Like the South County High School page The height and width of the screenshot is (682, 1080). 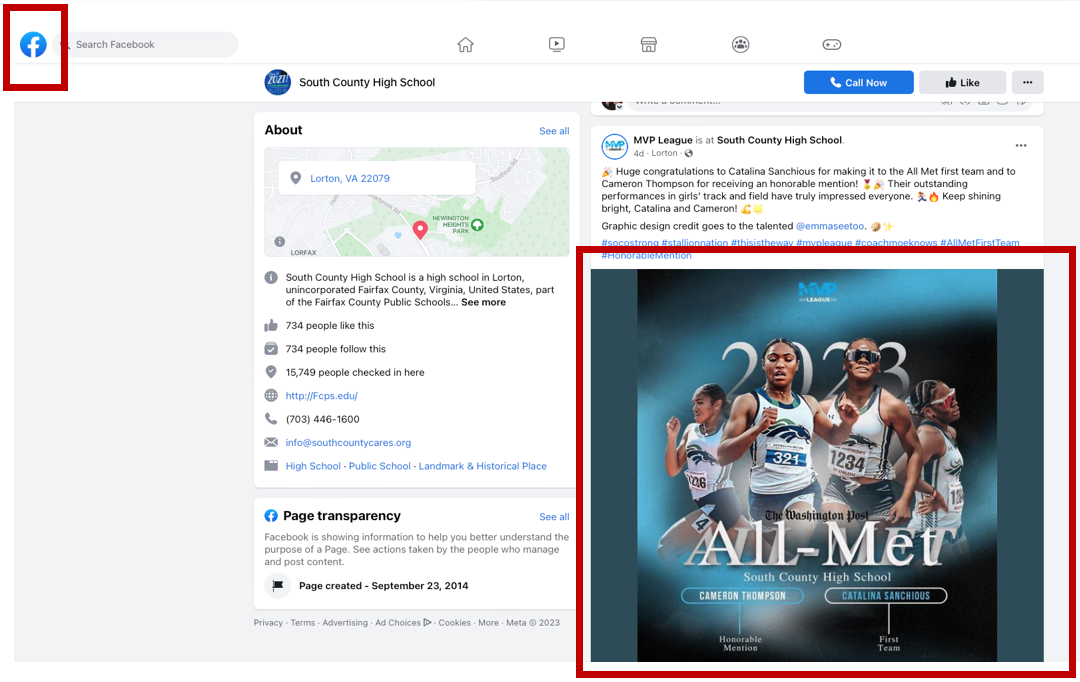[962, 83]
